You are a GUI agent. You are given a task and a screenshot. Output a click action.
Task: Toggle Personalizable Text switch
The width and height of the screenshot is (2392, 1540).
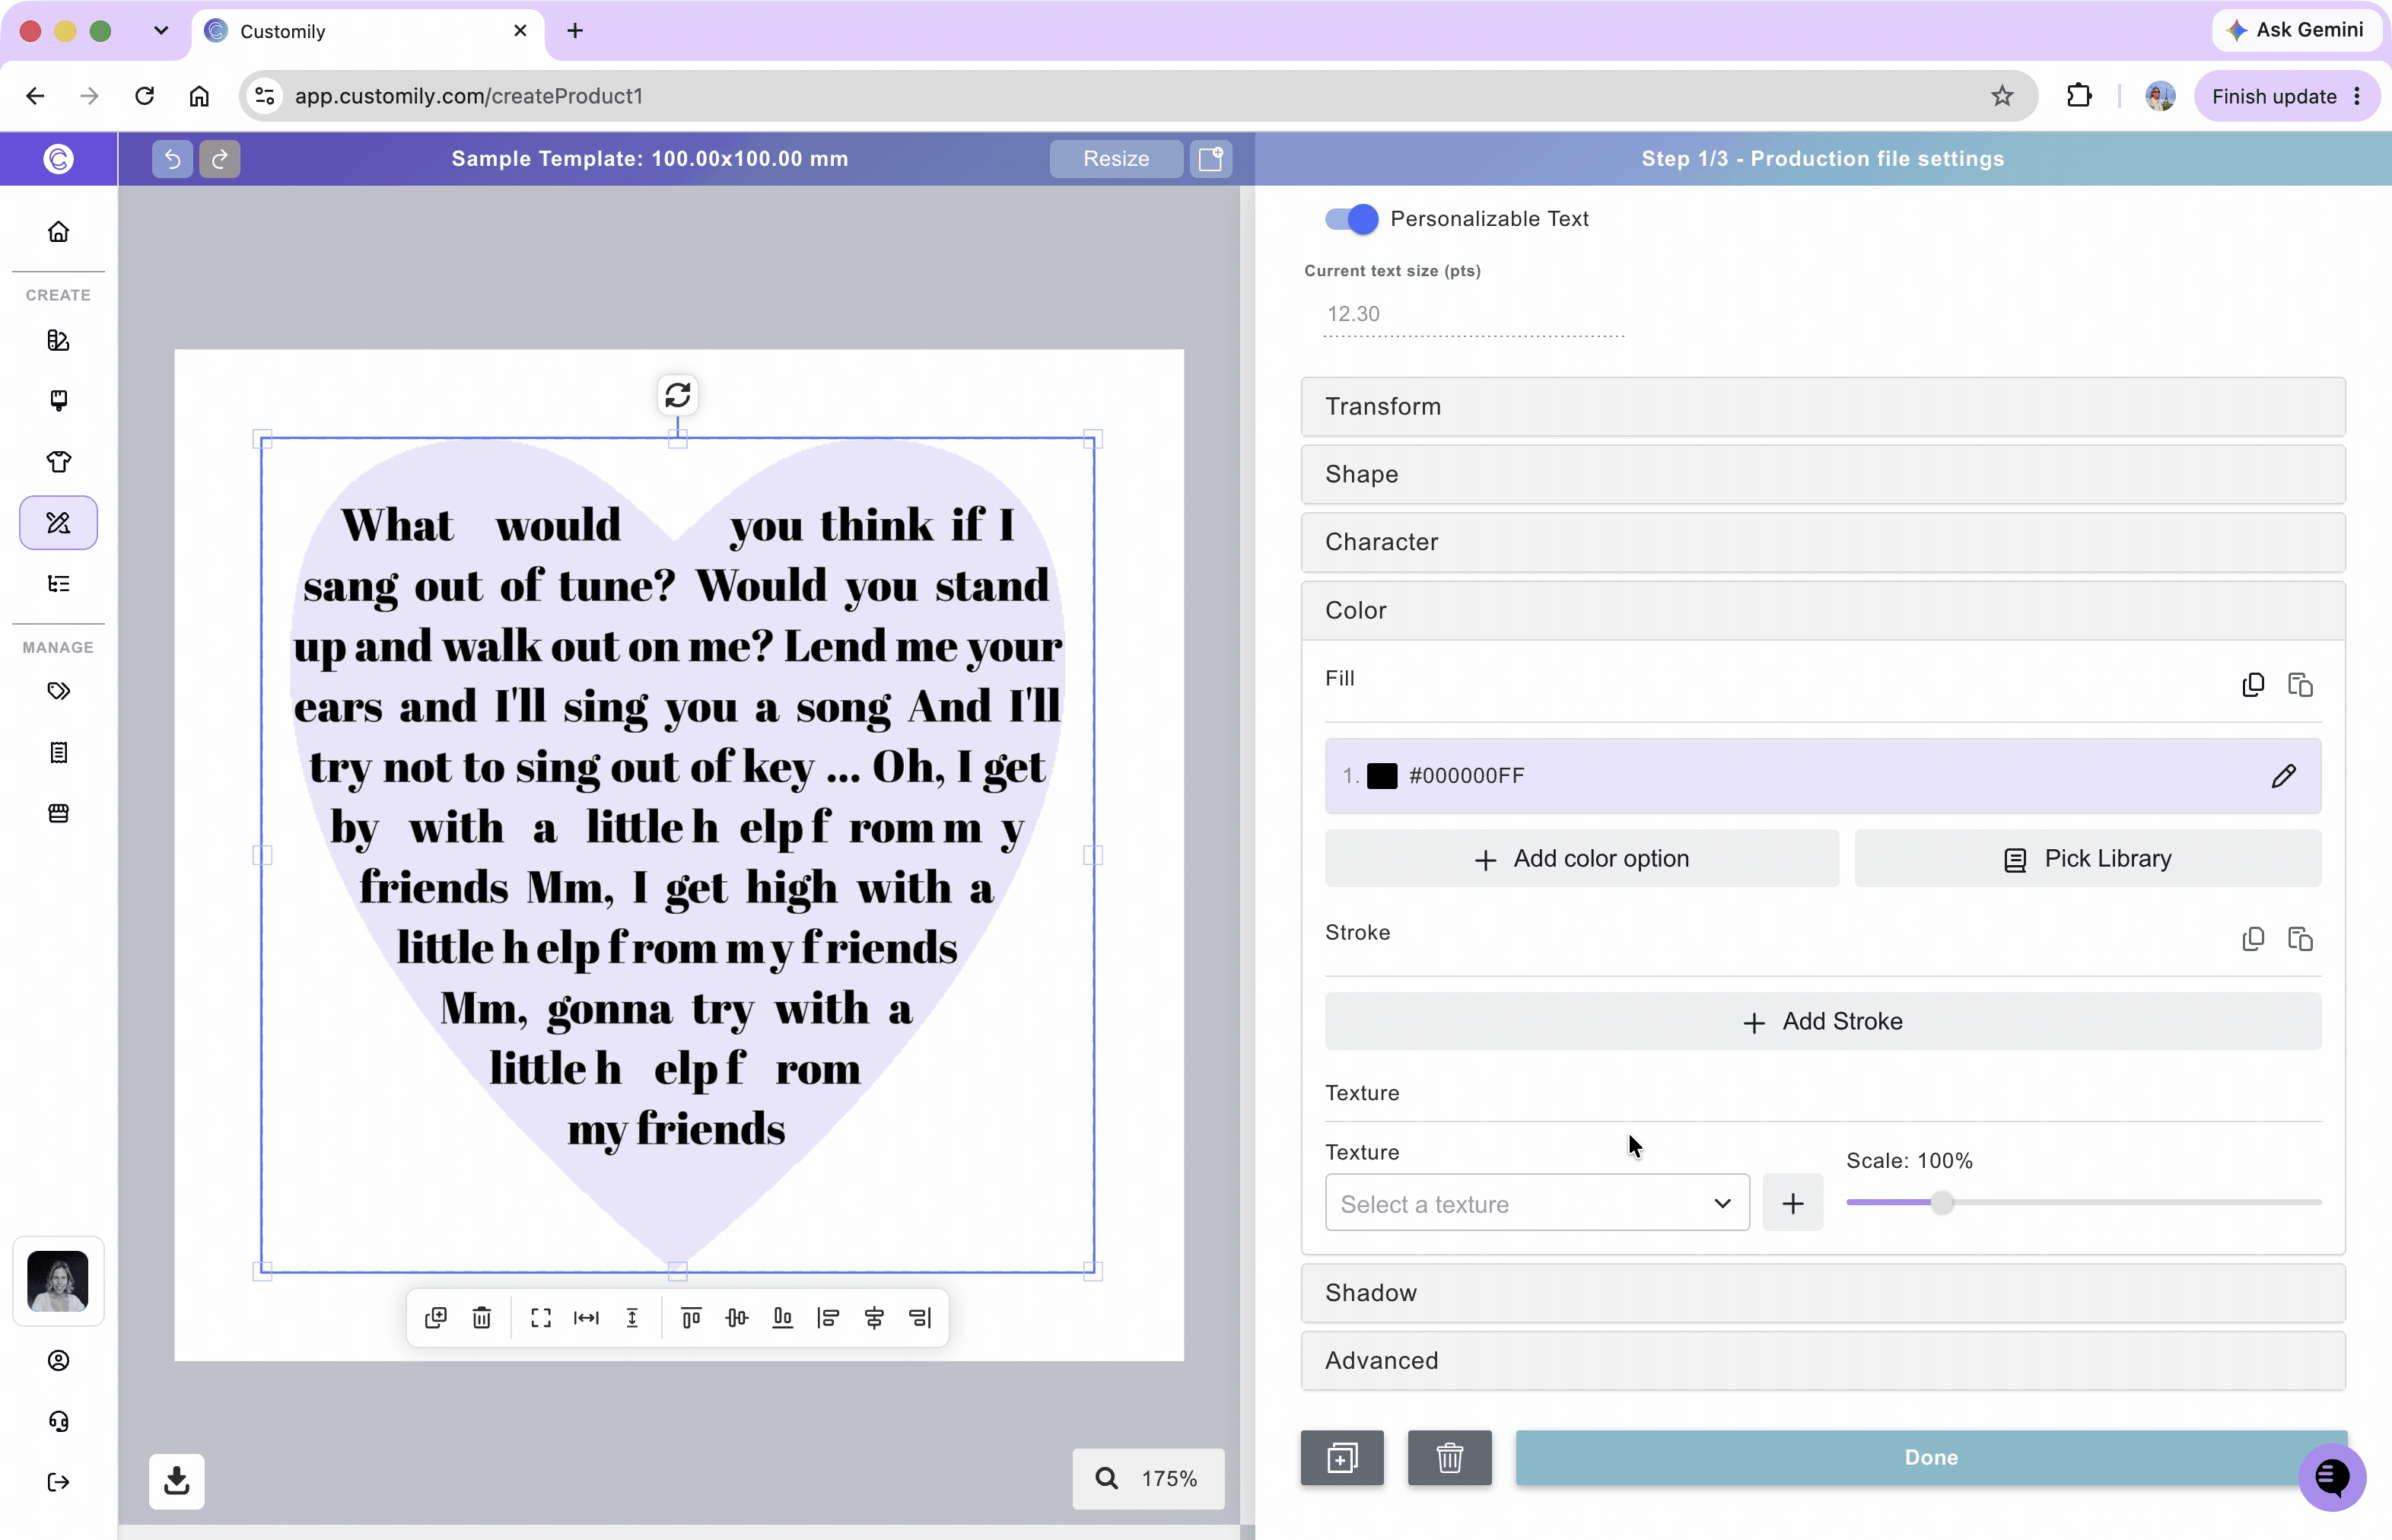(1351, 219)
